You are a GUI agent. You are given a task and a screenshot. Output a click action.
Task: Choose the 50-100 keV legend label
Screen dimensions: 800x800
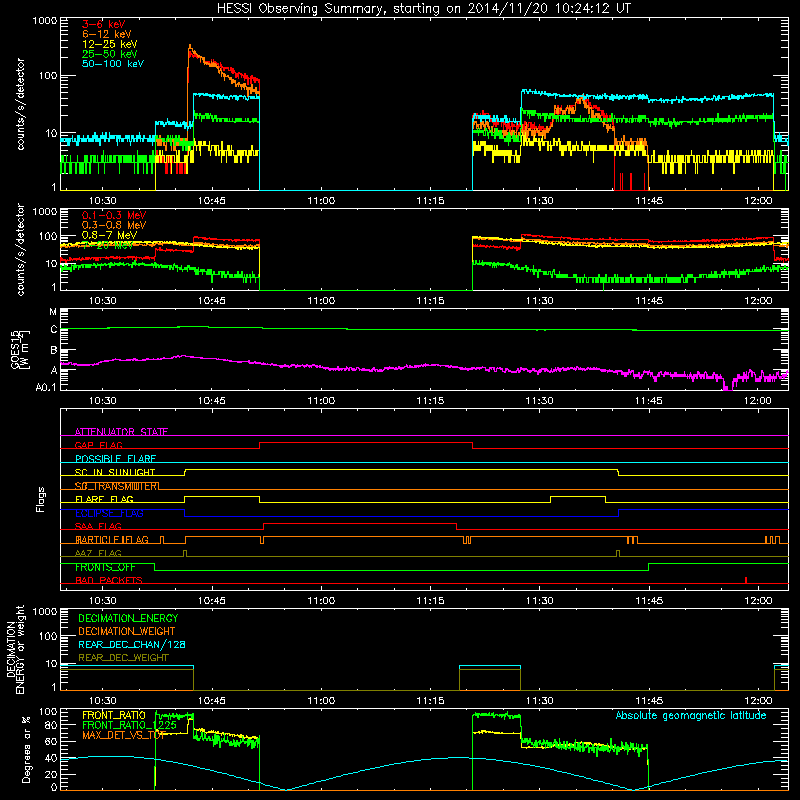tap(113, 64)
